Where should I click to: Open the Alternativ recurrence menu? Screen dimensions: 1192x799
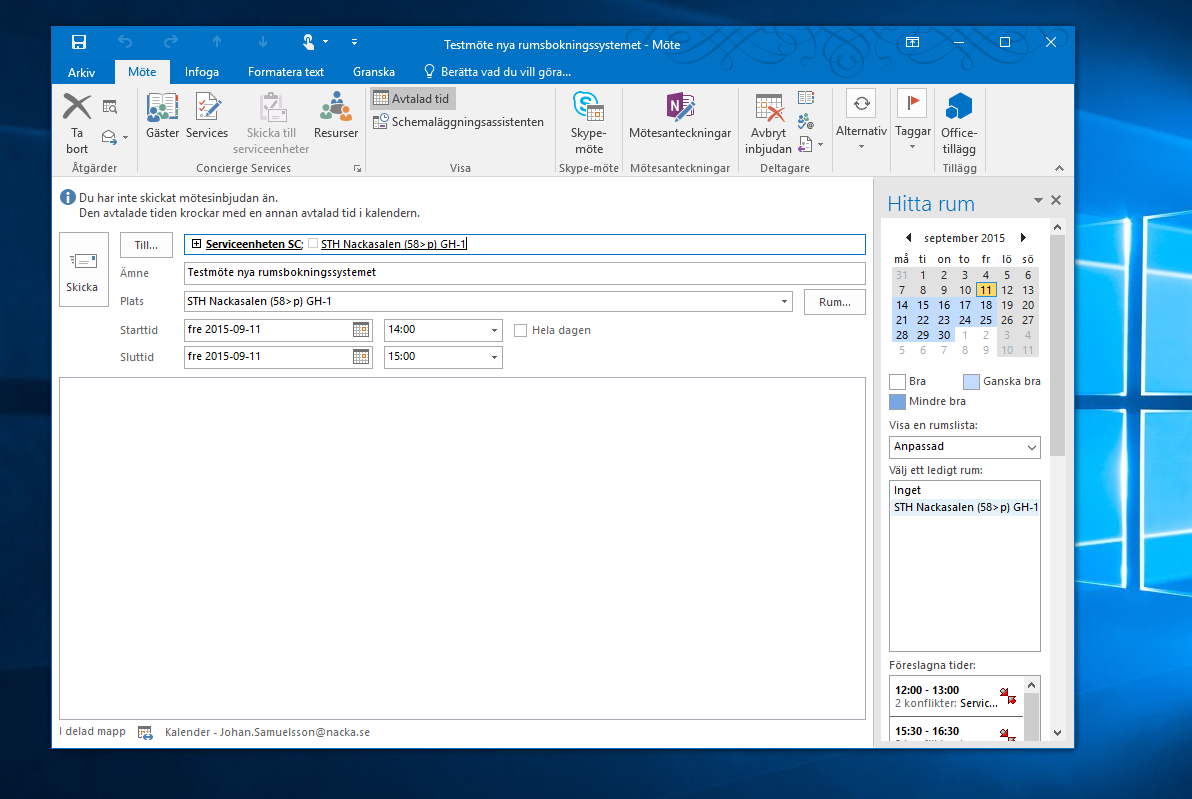point(861,119)
